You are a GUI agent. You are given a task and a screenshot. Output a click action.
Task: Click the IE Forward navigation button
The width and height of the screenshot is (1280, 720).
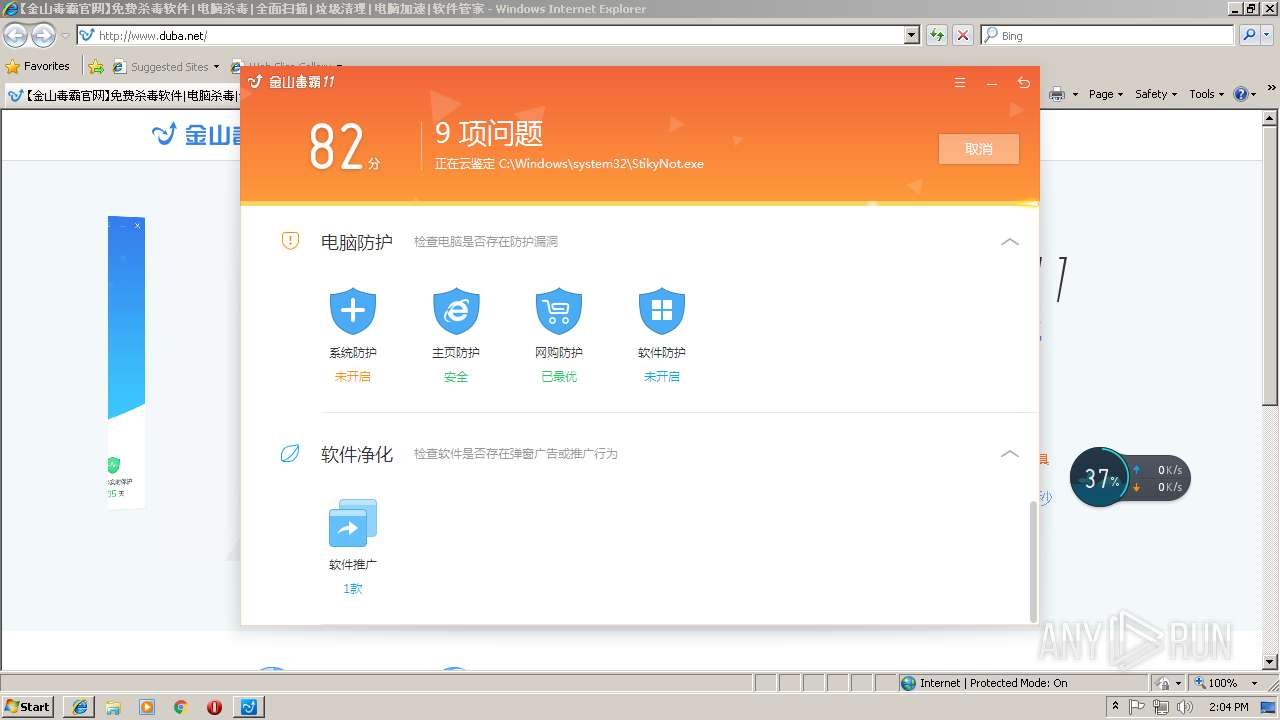coord(43,36)
